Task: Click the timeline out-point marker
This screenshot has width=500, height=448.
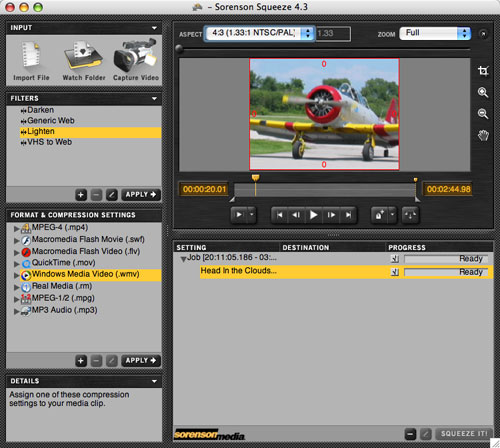Action: [x=415, y=180]
